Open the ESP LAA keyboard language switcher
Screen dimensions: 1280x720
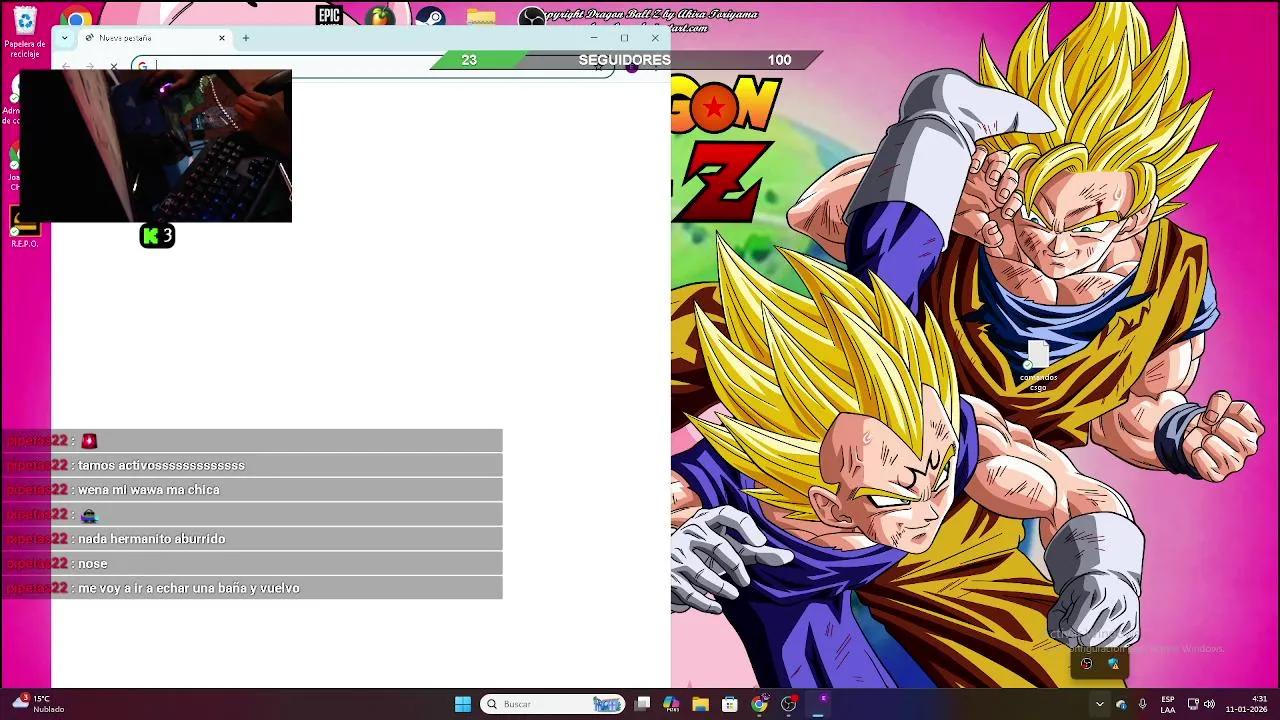(1168, 704)
